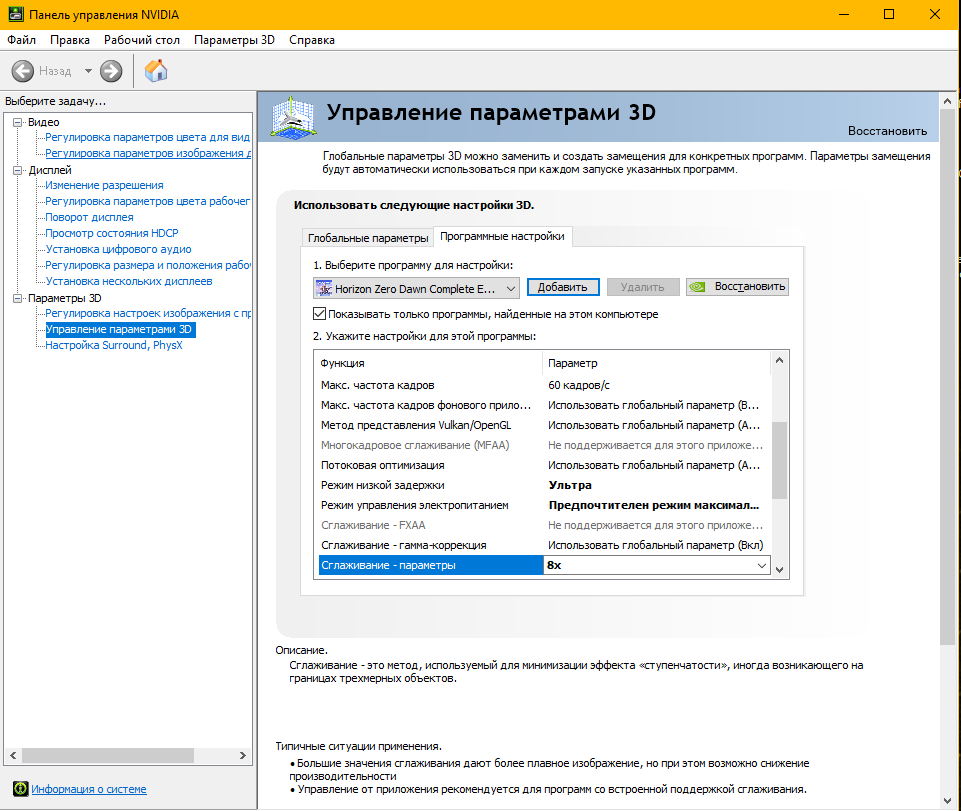Go forward with the forward arrow icon

(111, 71)
